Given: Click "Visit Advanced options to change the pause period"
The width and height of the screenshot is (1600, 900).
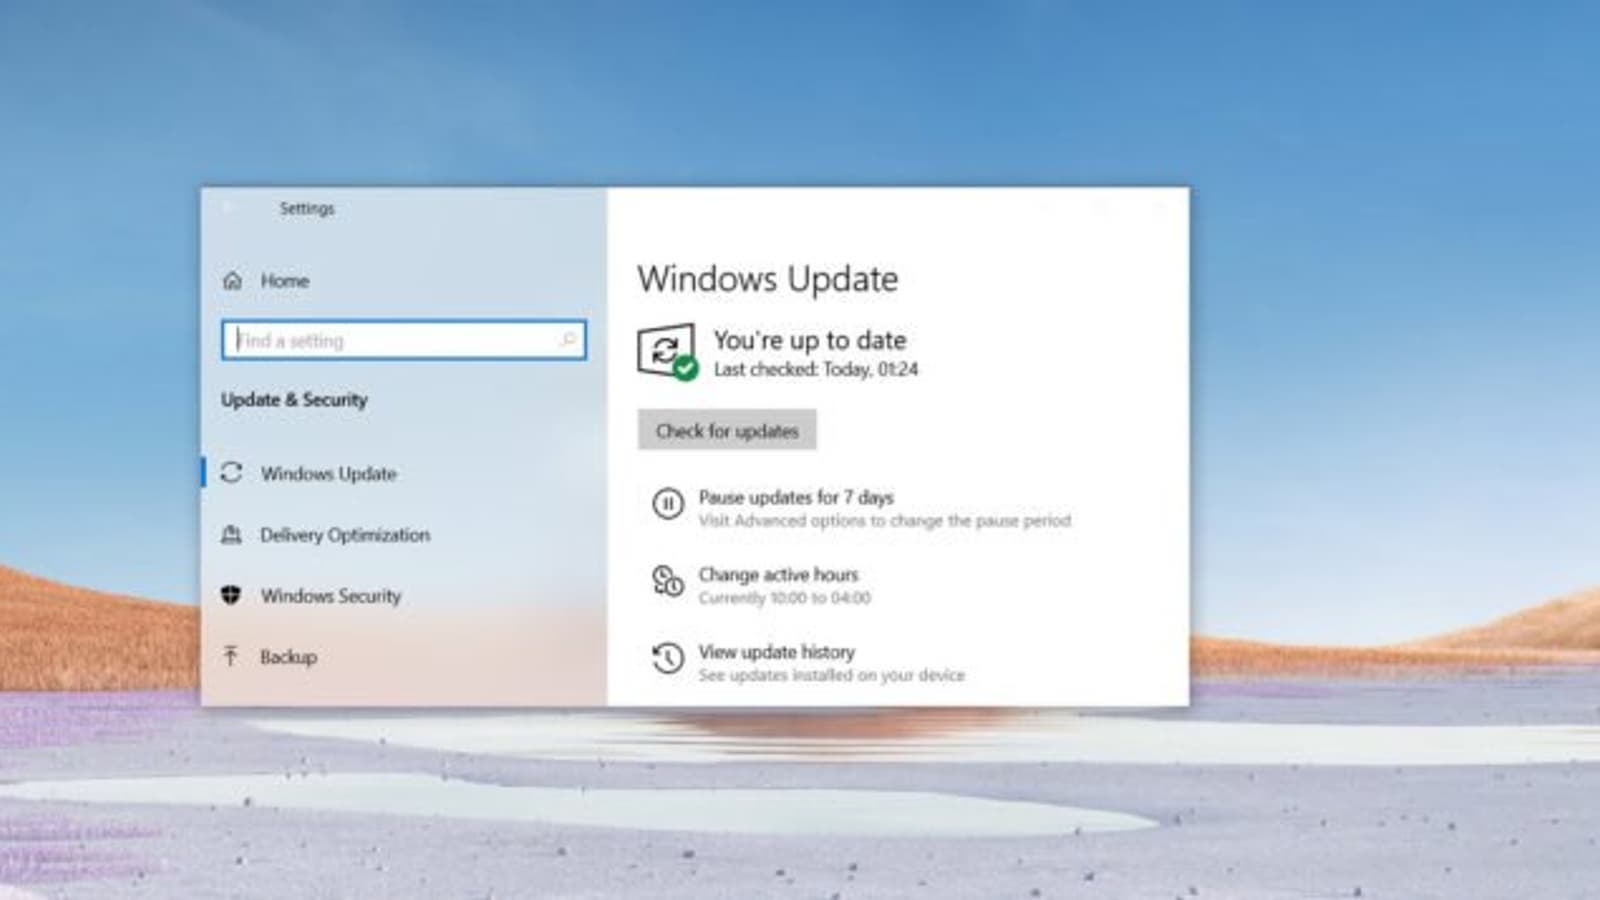Looking at the screenshot, I should click(x=885, y=521).
